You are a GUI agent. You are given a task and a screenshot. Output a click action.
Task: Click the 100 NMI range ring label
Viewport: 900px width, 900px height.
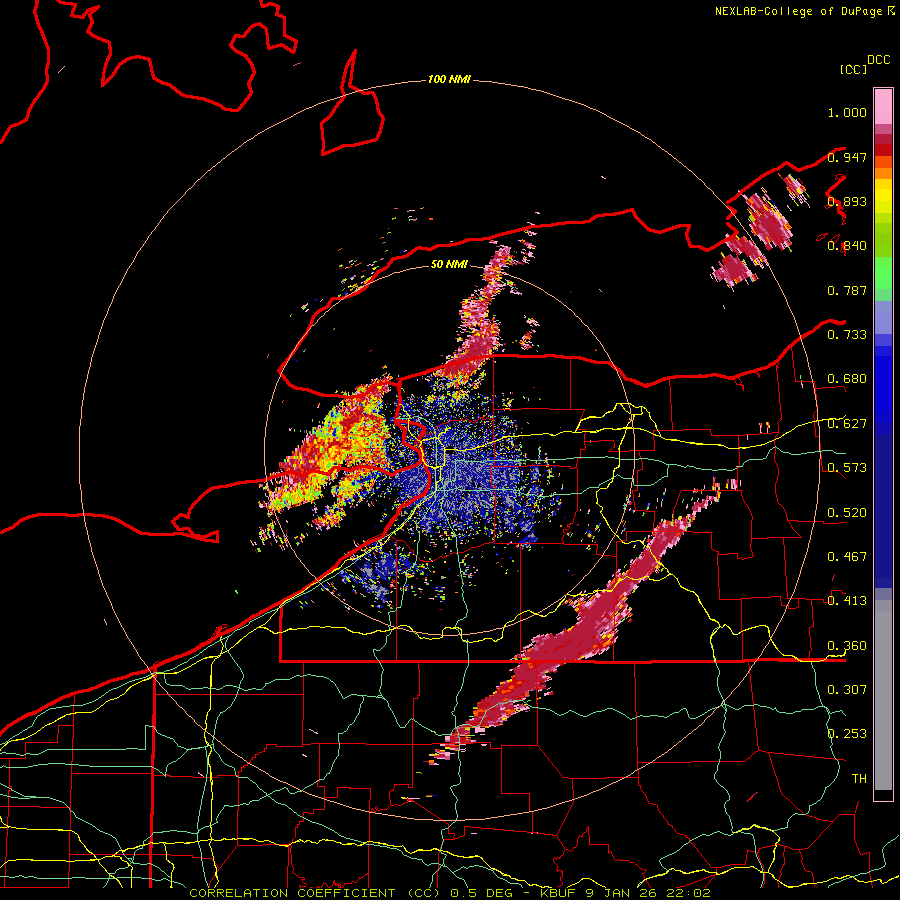pyautogui.click(x=449, y=79)
